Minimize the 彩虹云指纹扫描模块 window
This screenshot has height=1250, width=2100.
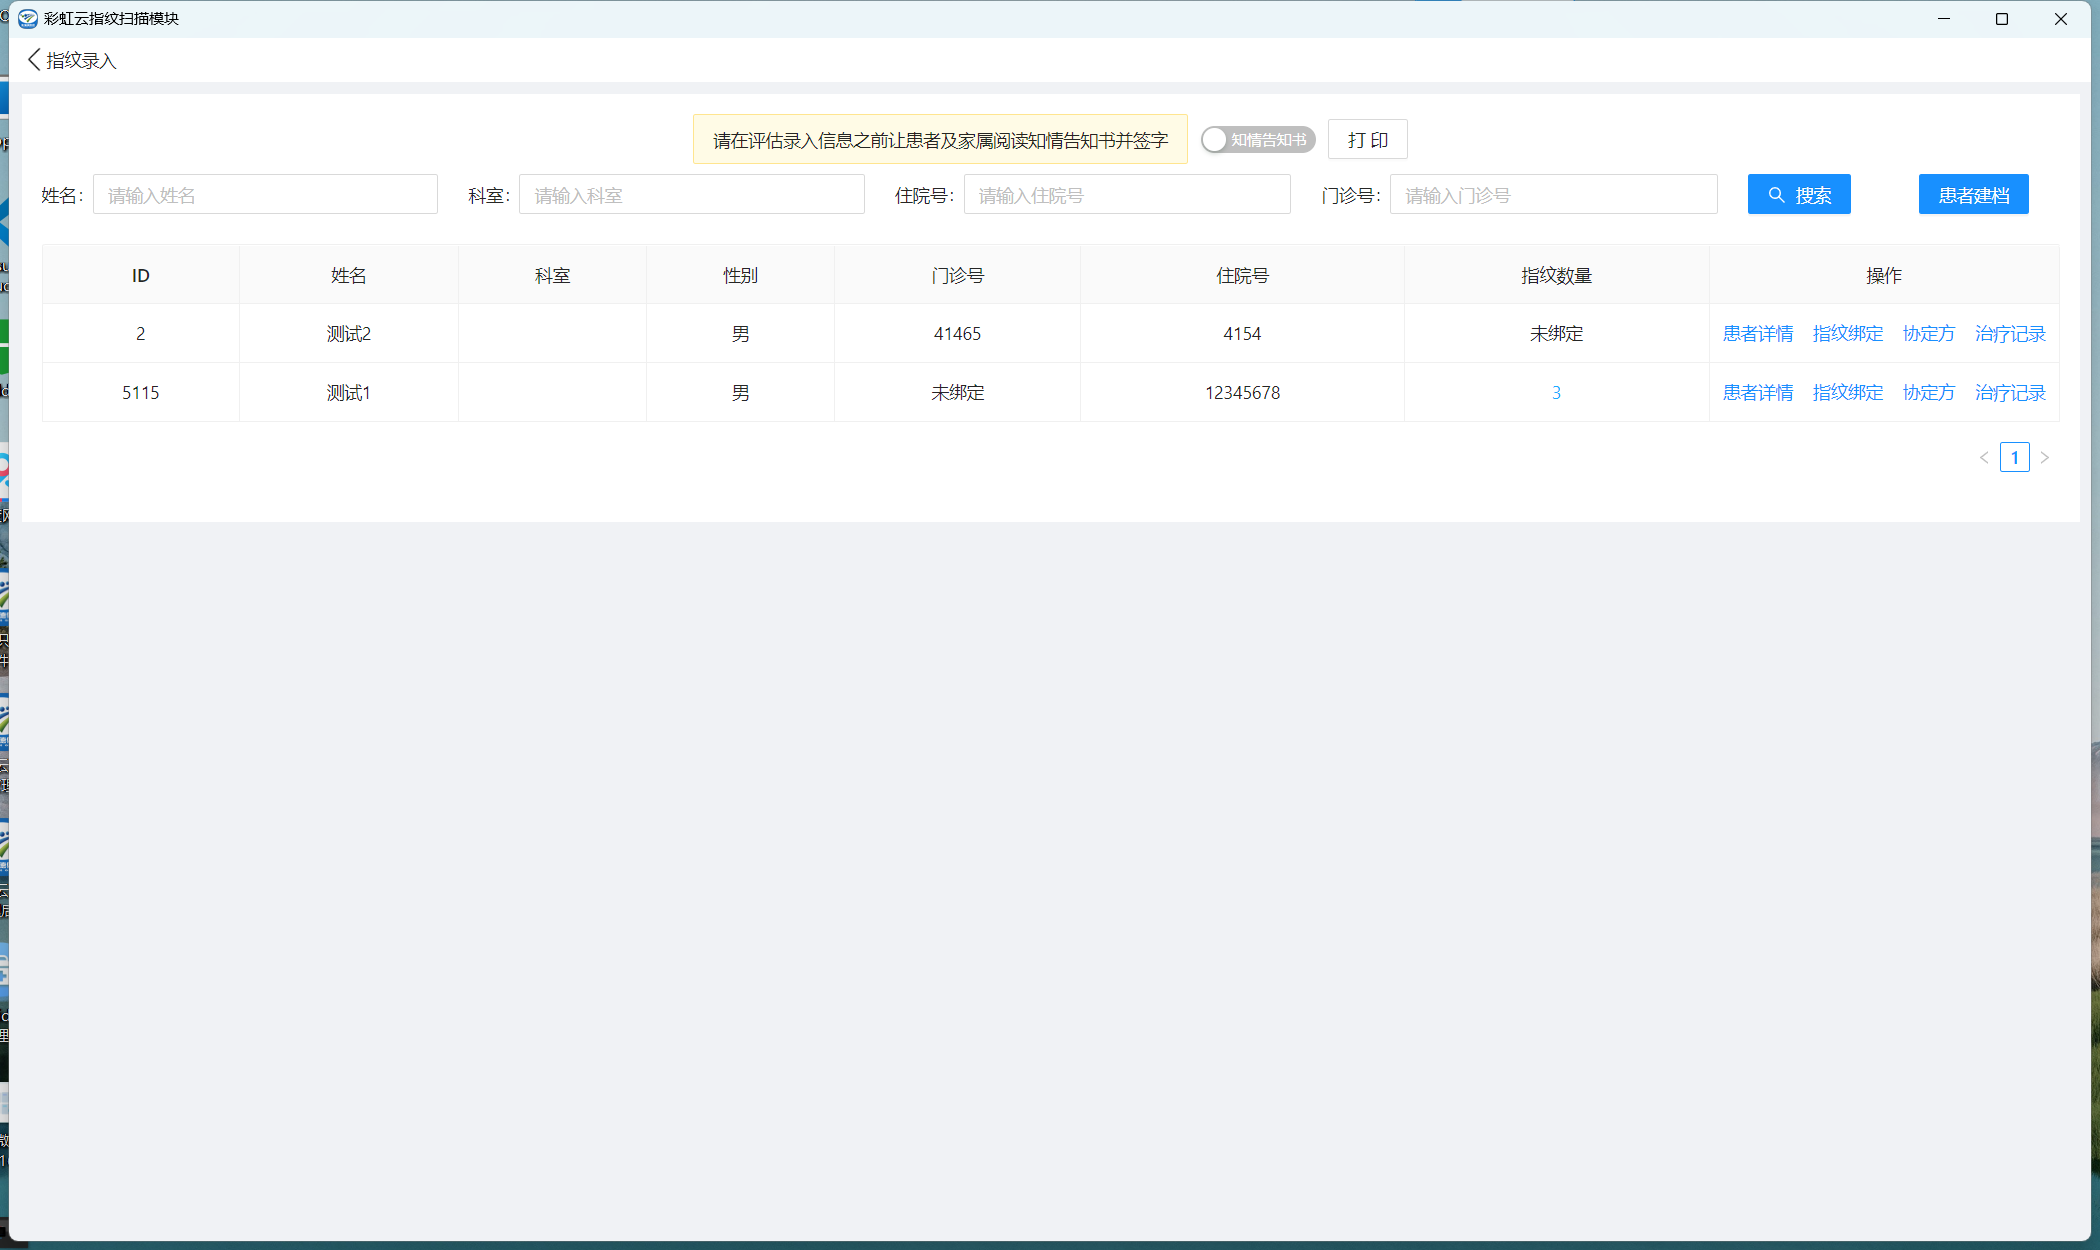(1944, 19)
